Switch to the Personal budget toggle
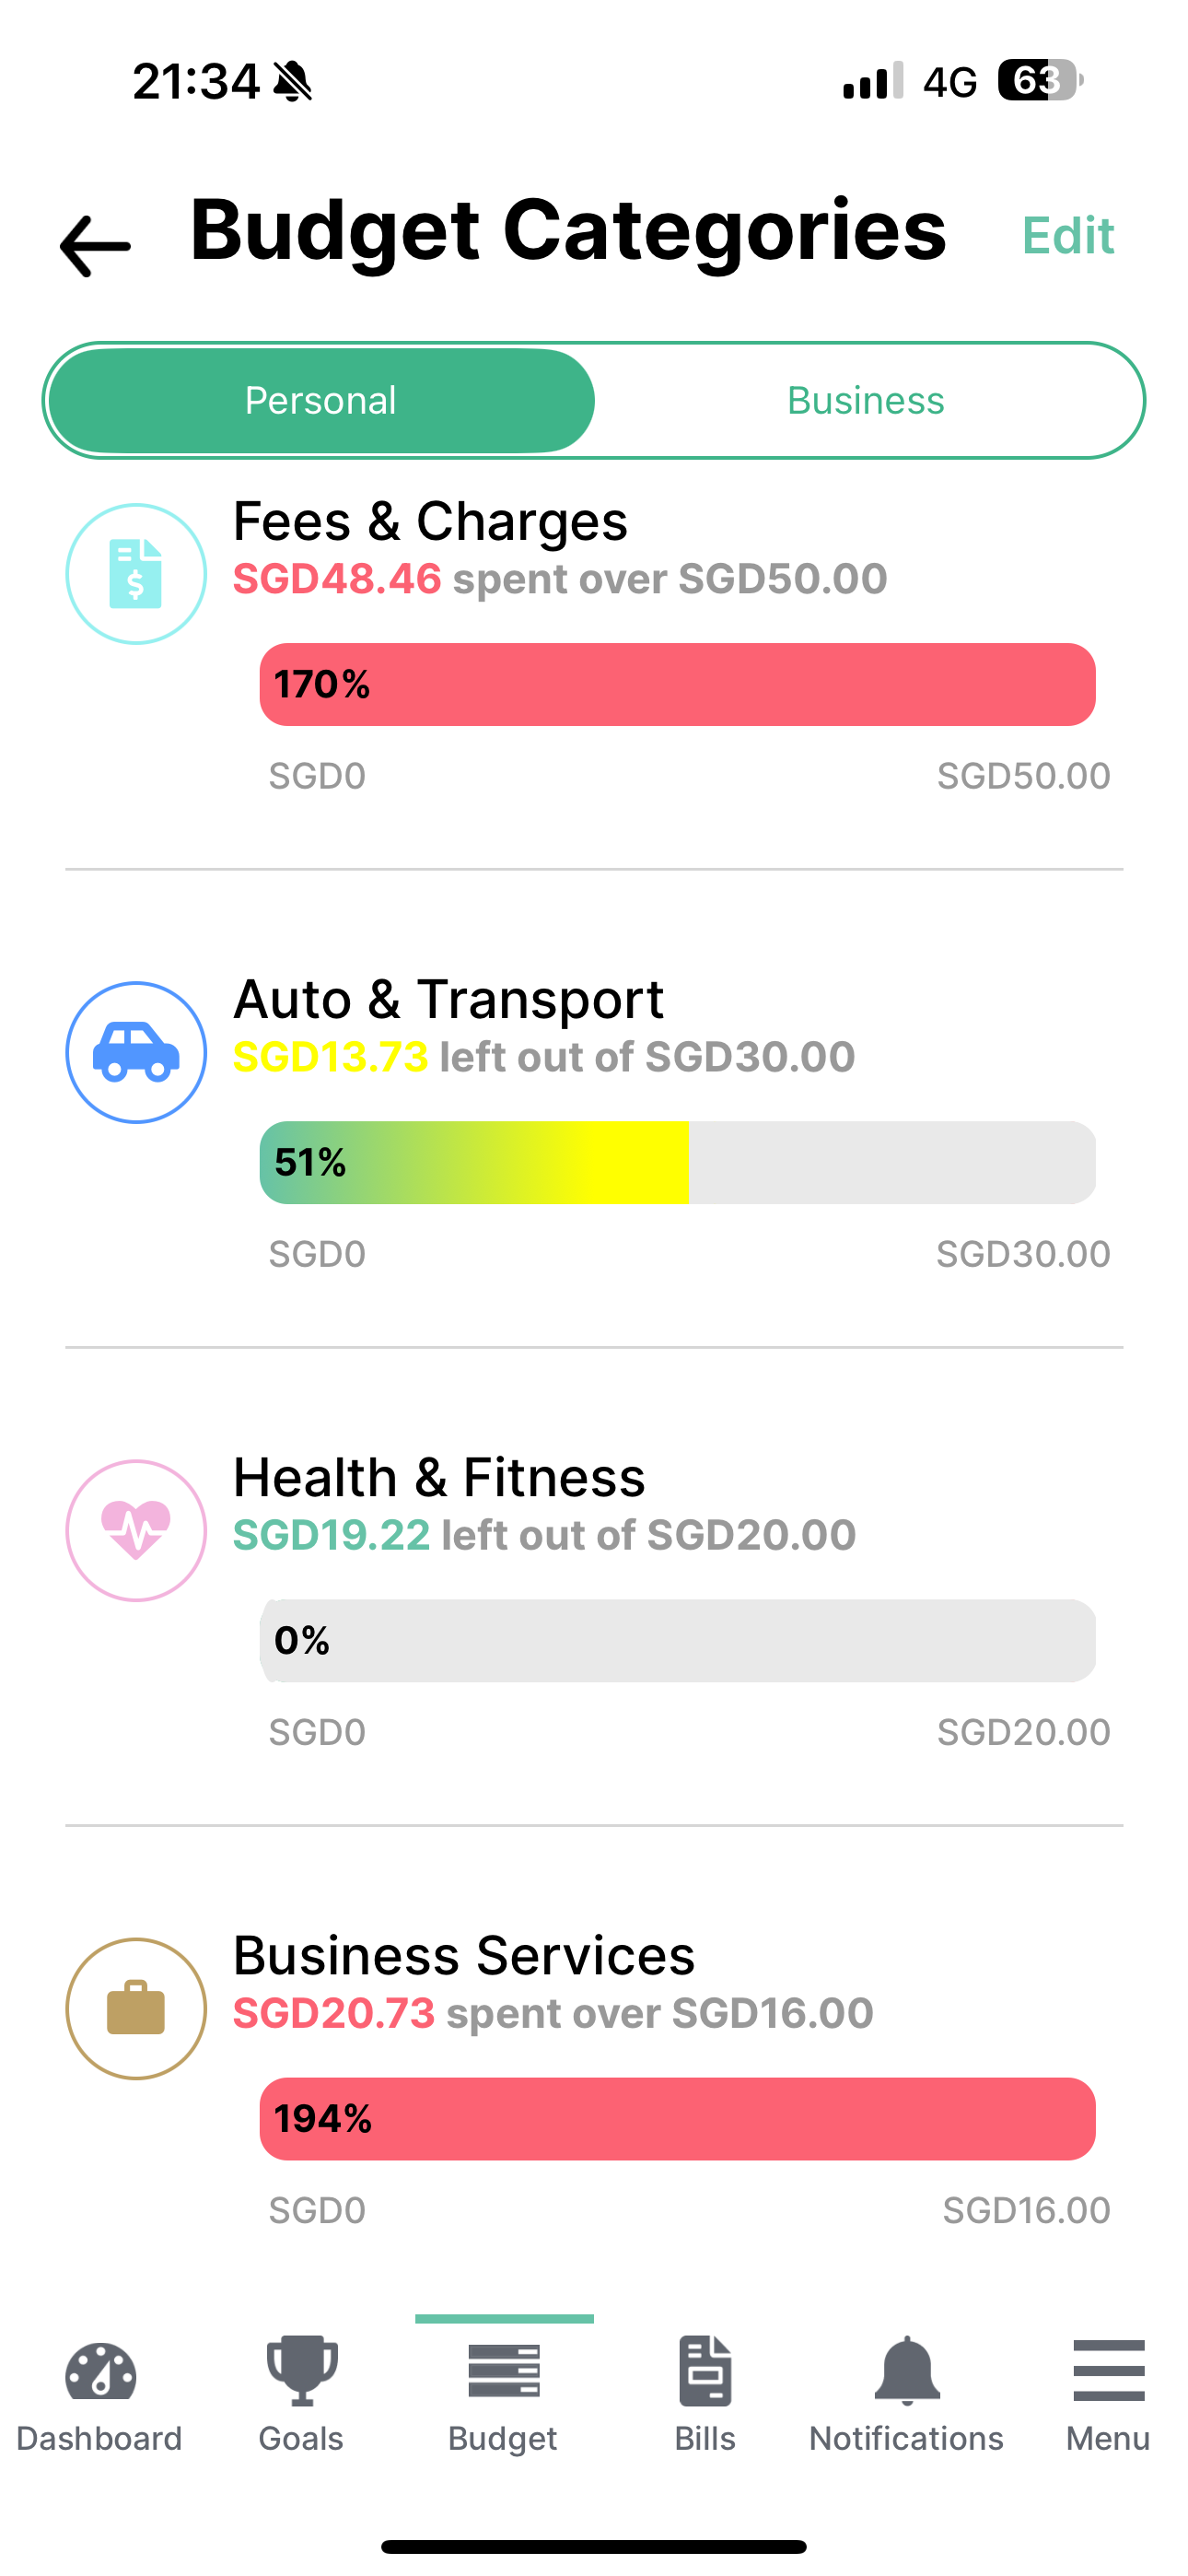The width and height of the screenshot is (1188, 2576). 321,401
